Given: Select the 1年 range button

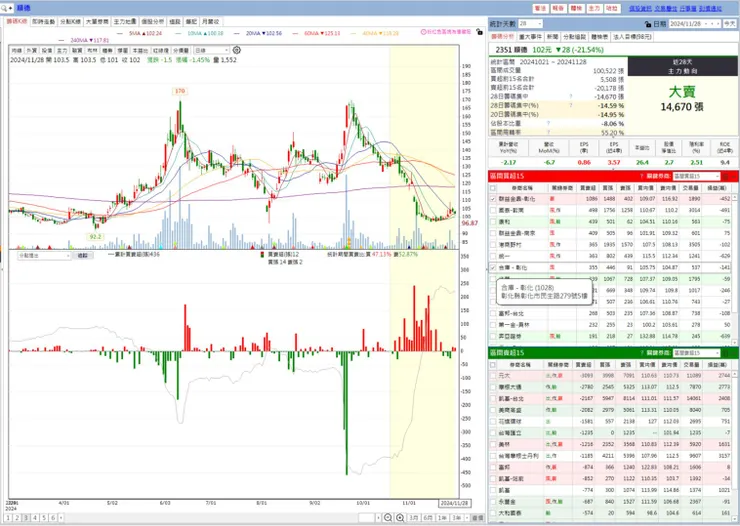Looking at the screenshot, I should (x=442, y=518).
